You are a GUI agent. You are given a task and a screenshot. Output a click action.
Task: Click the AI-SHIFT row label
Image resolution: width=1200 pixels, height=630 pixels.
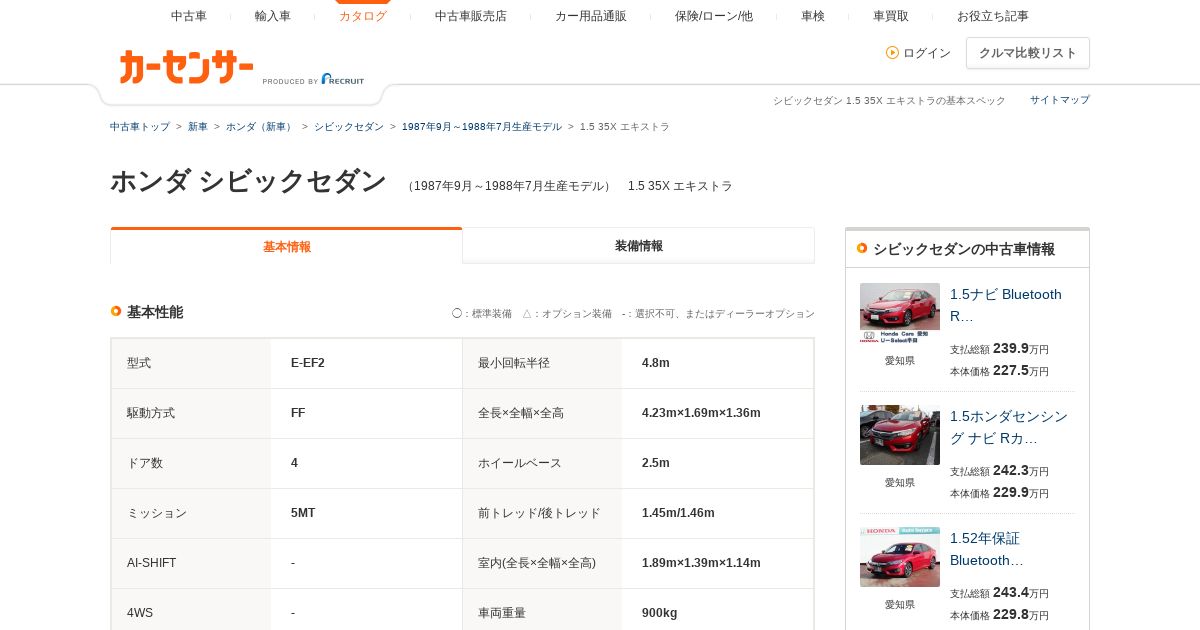[152, 563]
